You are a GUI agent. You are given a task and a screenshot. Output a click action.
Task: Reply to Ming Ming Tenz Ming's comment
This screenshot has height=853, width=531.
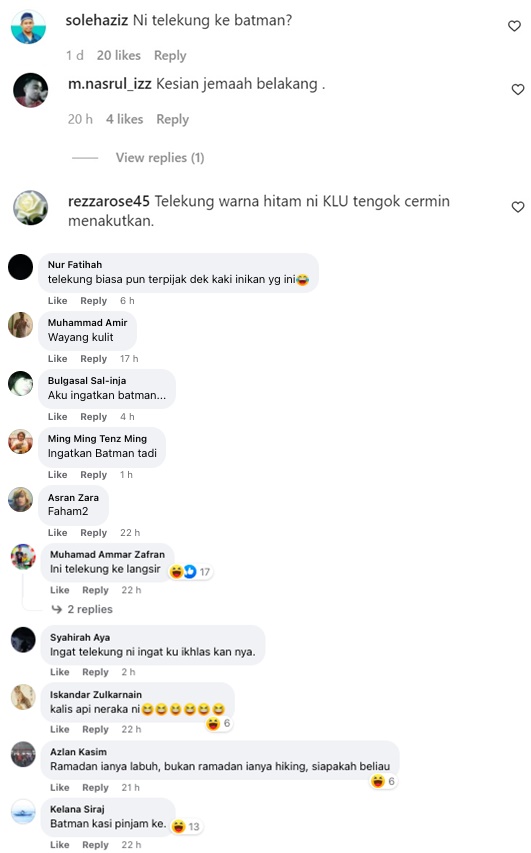pos(94,475)
